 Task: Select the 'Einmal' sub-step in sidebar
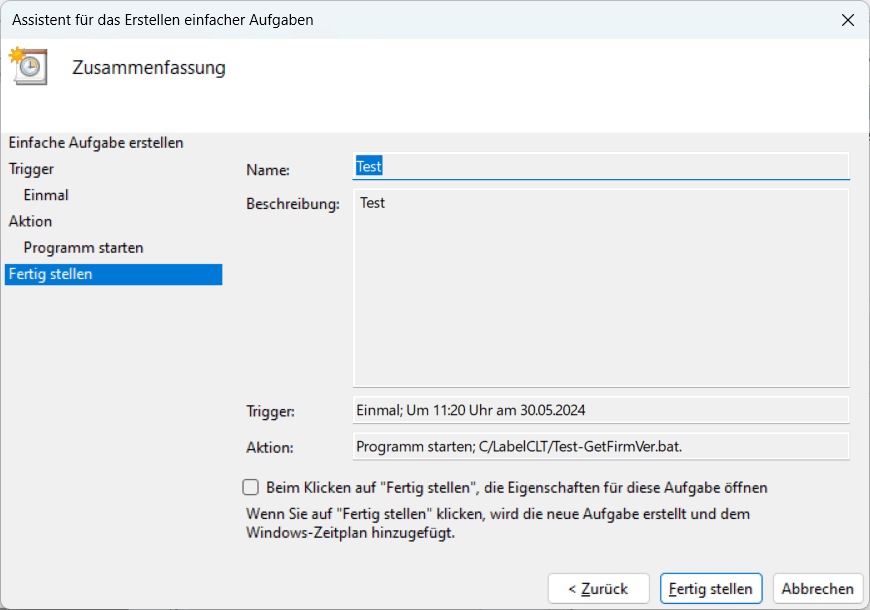46,195
